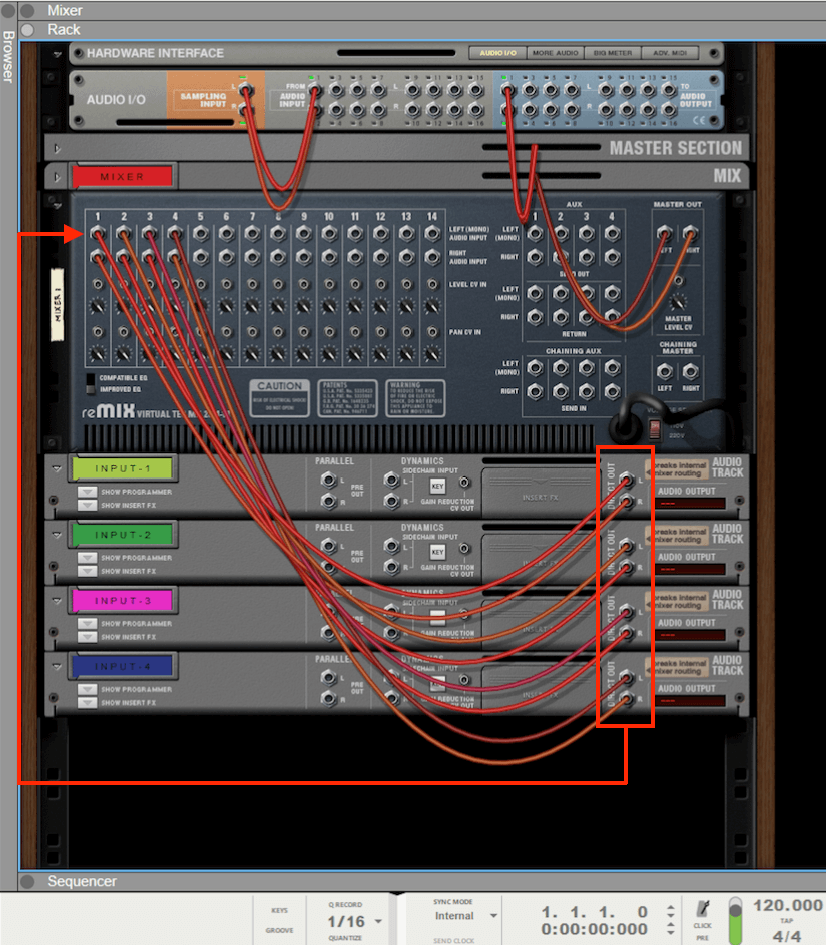
Task: Click INPUT-2 Show Insert FX button
Action: [87, 571]
